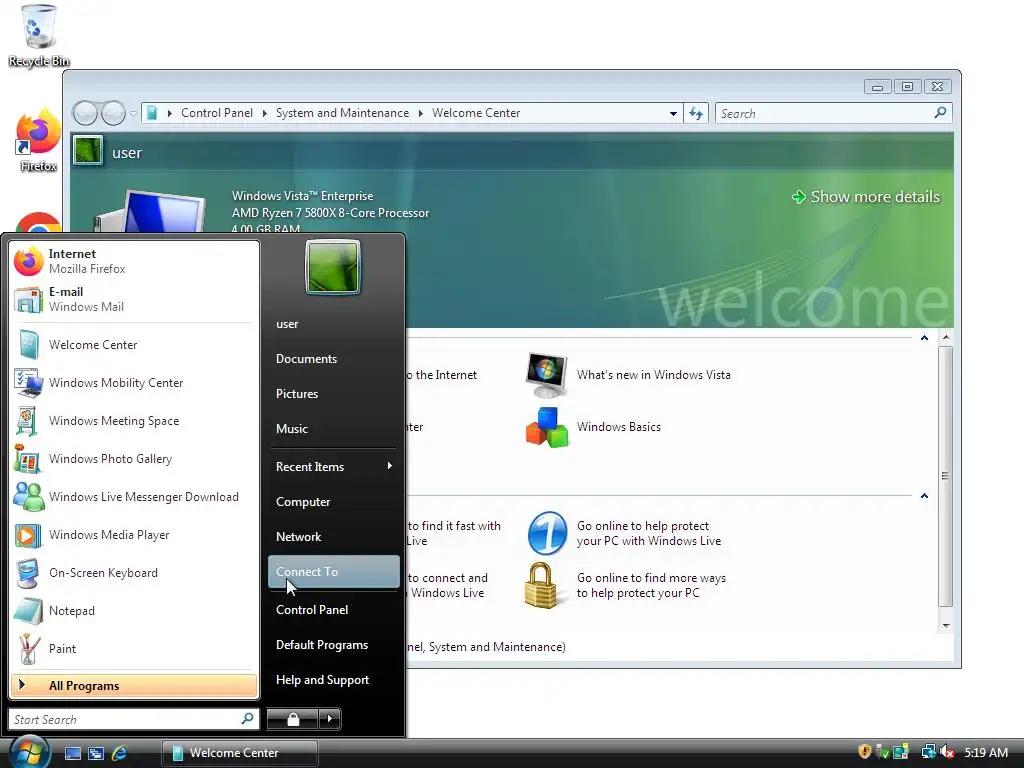The width and height of the screenshot is (1024, 768).
Task: Open Mozilla Firefox from Start menu Internet entry
Action: (134, 261)
